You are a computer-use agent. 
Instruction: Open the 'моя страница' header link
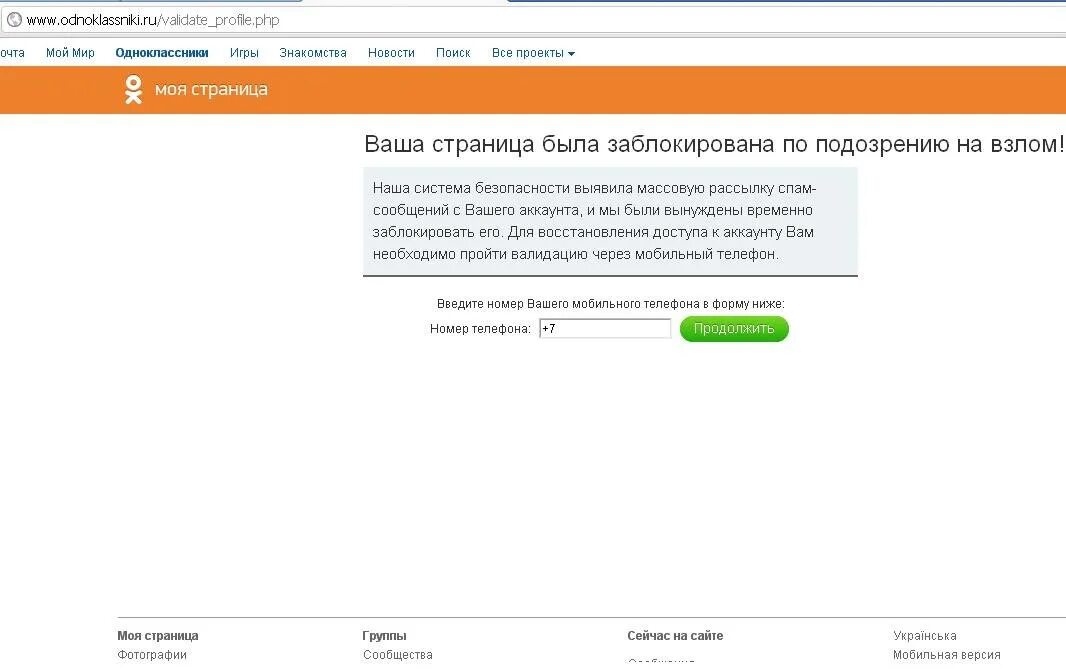(211, 90)
